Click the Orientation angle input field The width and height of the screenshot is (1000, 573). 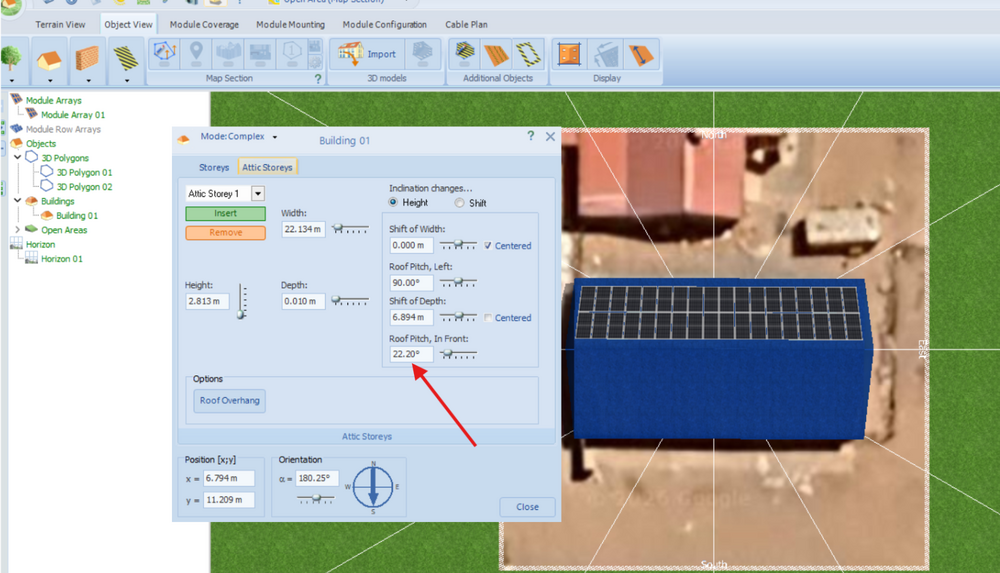click(317, 478)
